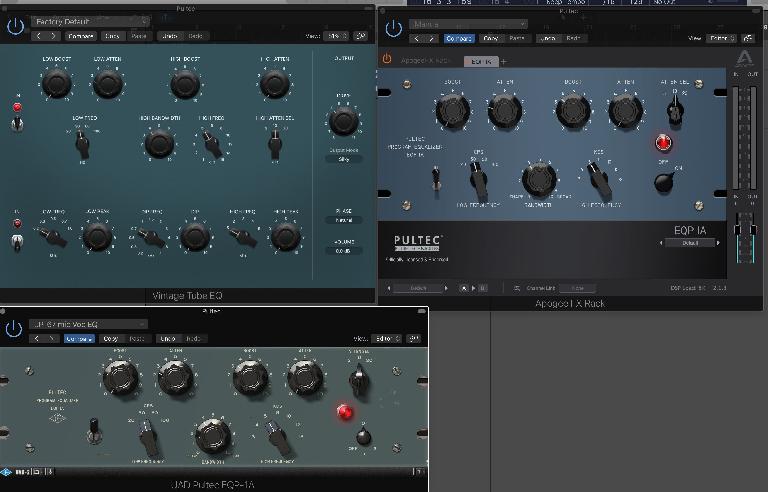The image size is (768, 492).
Task: Click the Apogee FX Rack label tab
Action: coord(425,61)
